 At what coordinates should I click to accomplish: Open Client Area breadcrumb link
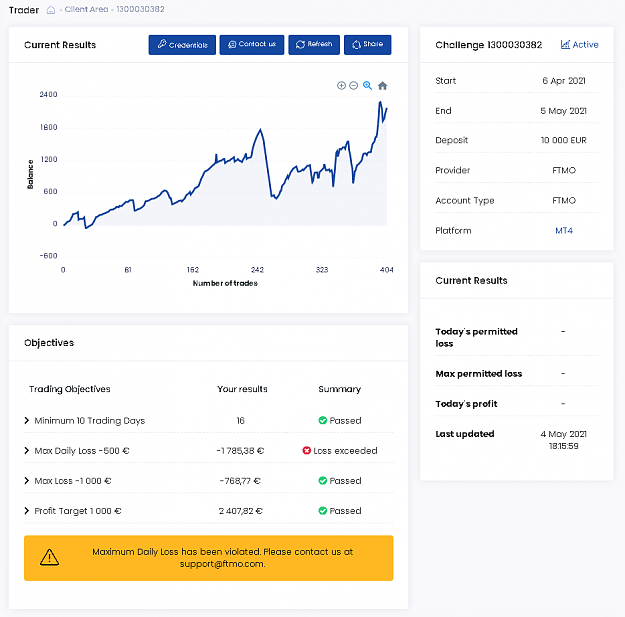click(x=86, y=9)
